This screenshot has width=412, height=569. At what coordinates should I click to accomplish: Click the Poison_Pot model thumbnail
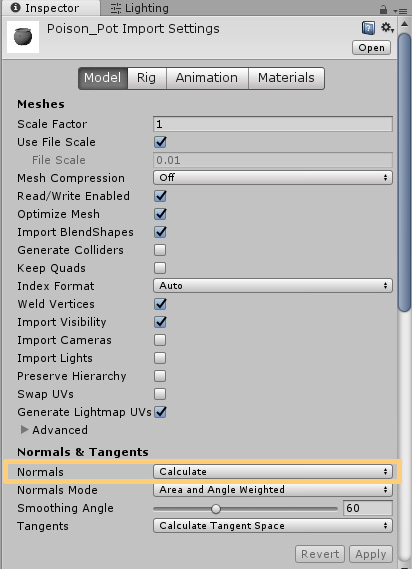pos(23,37)
